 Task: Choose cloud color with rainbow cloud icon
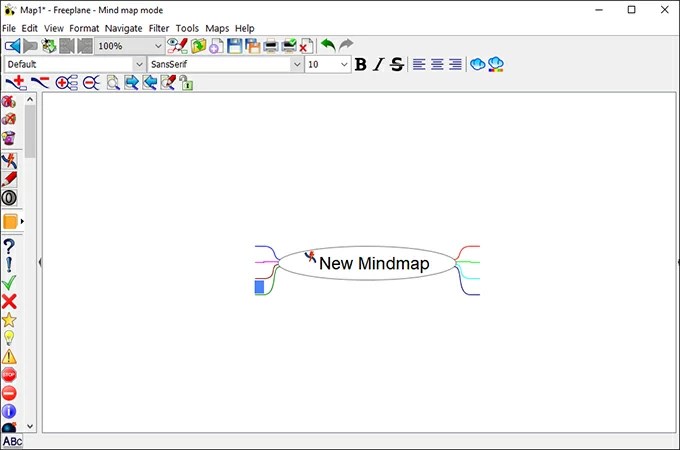click(x=496, y=65)
